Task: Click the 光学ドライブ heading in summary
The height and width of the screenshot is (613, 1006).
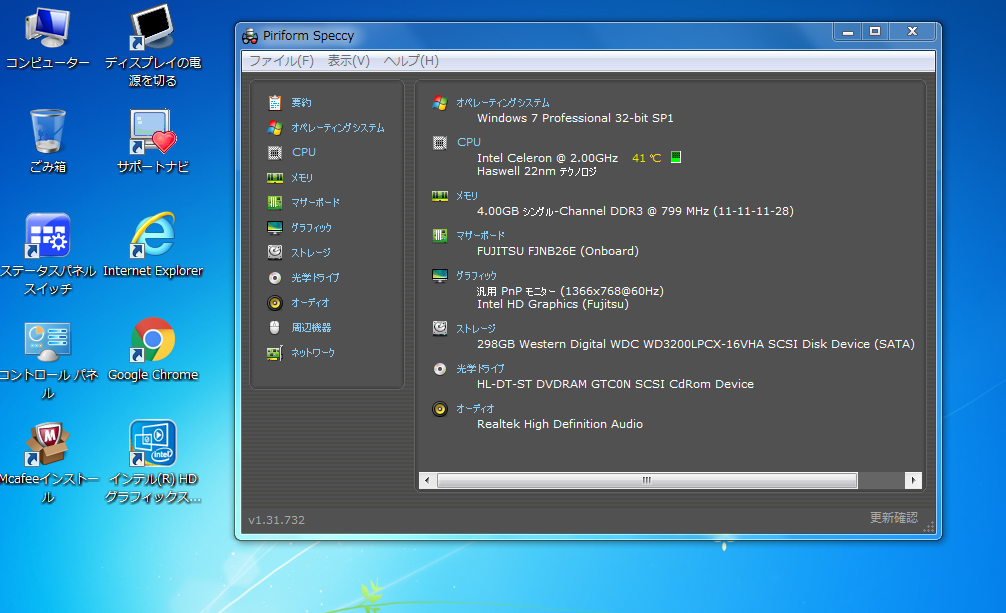Action: point(480,368)
